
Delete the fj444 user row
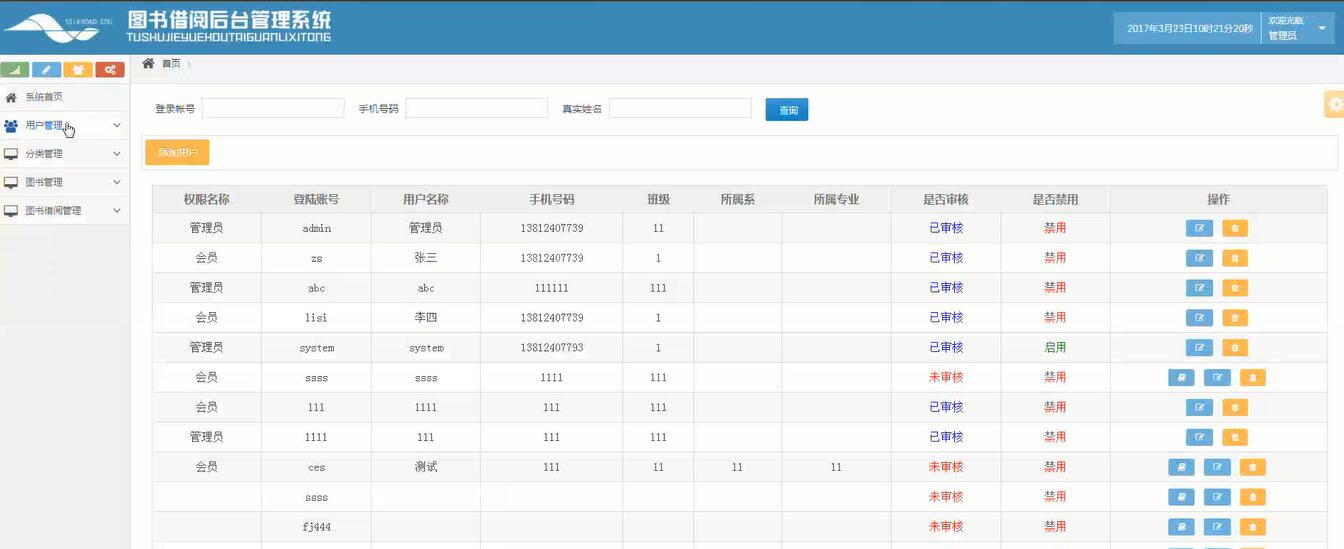[x=1253, y=527]
